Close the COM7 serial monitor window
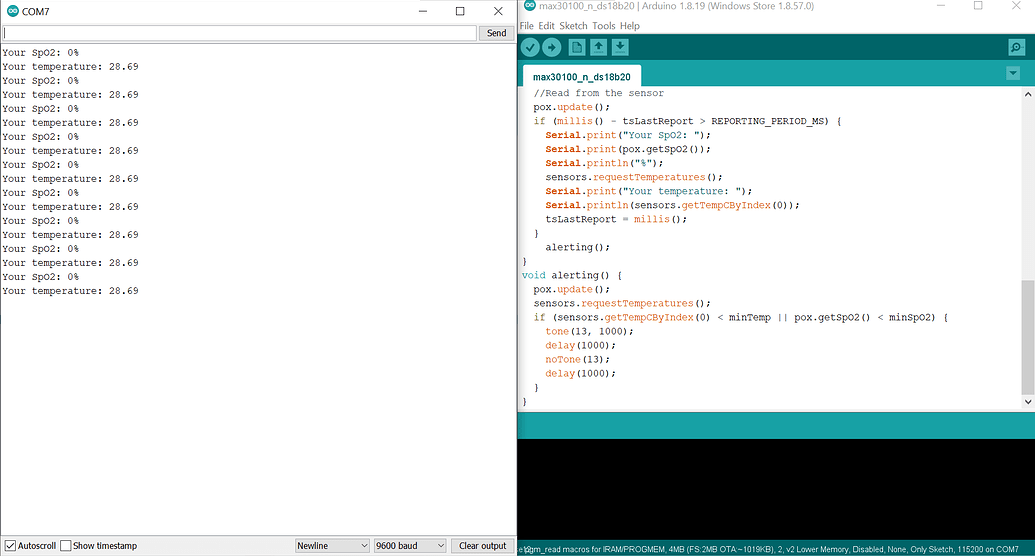 click(x=498, y=11)
